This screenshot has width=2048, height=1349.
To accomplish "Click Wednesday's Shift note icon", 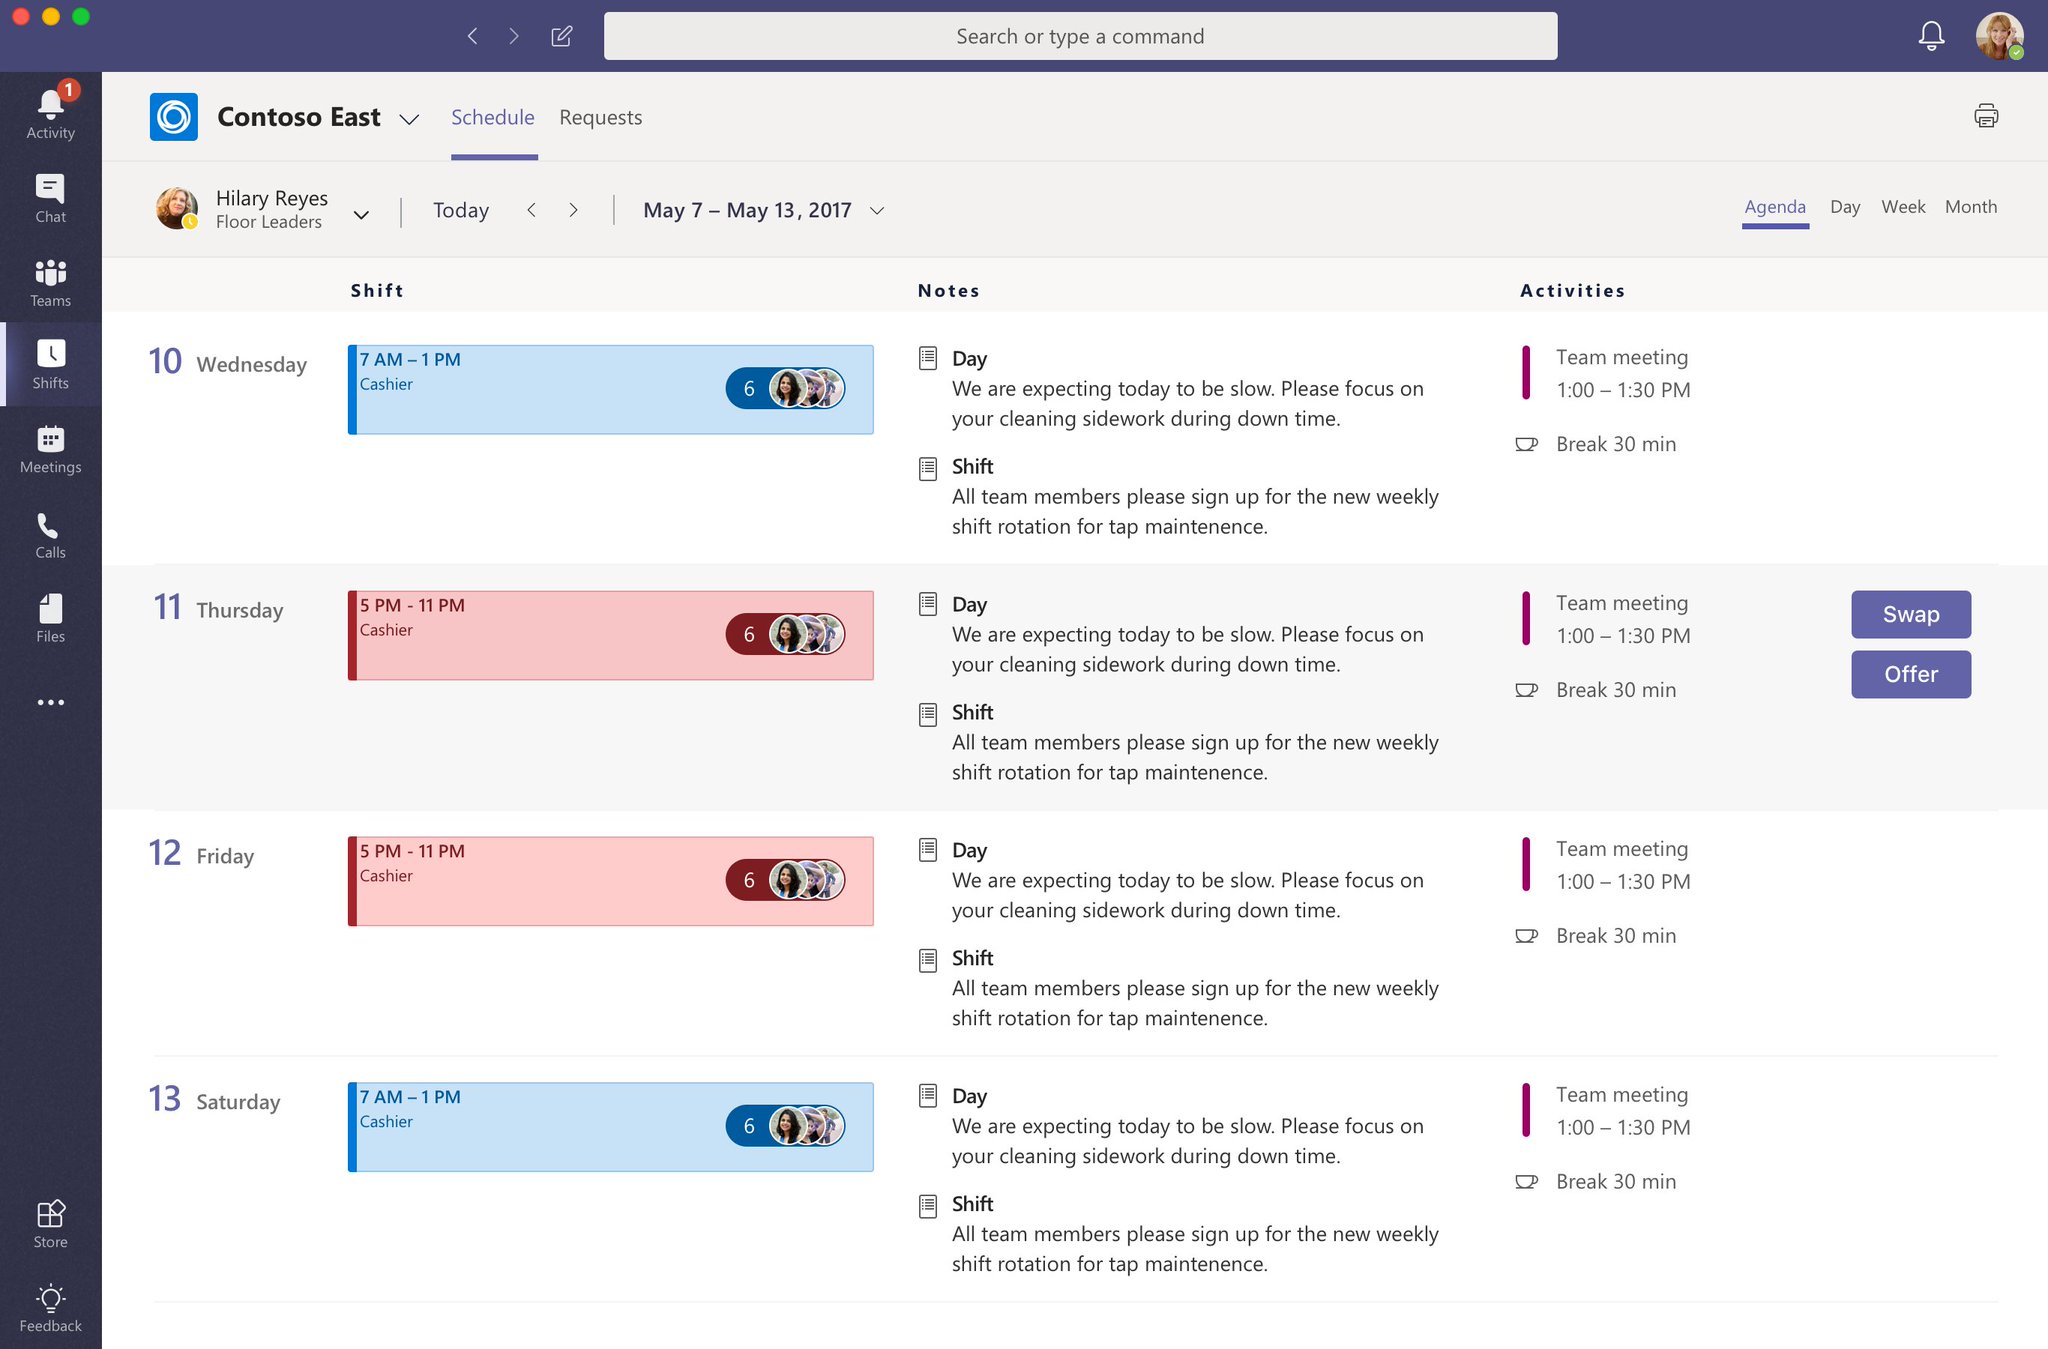I will (928, 467).
